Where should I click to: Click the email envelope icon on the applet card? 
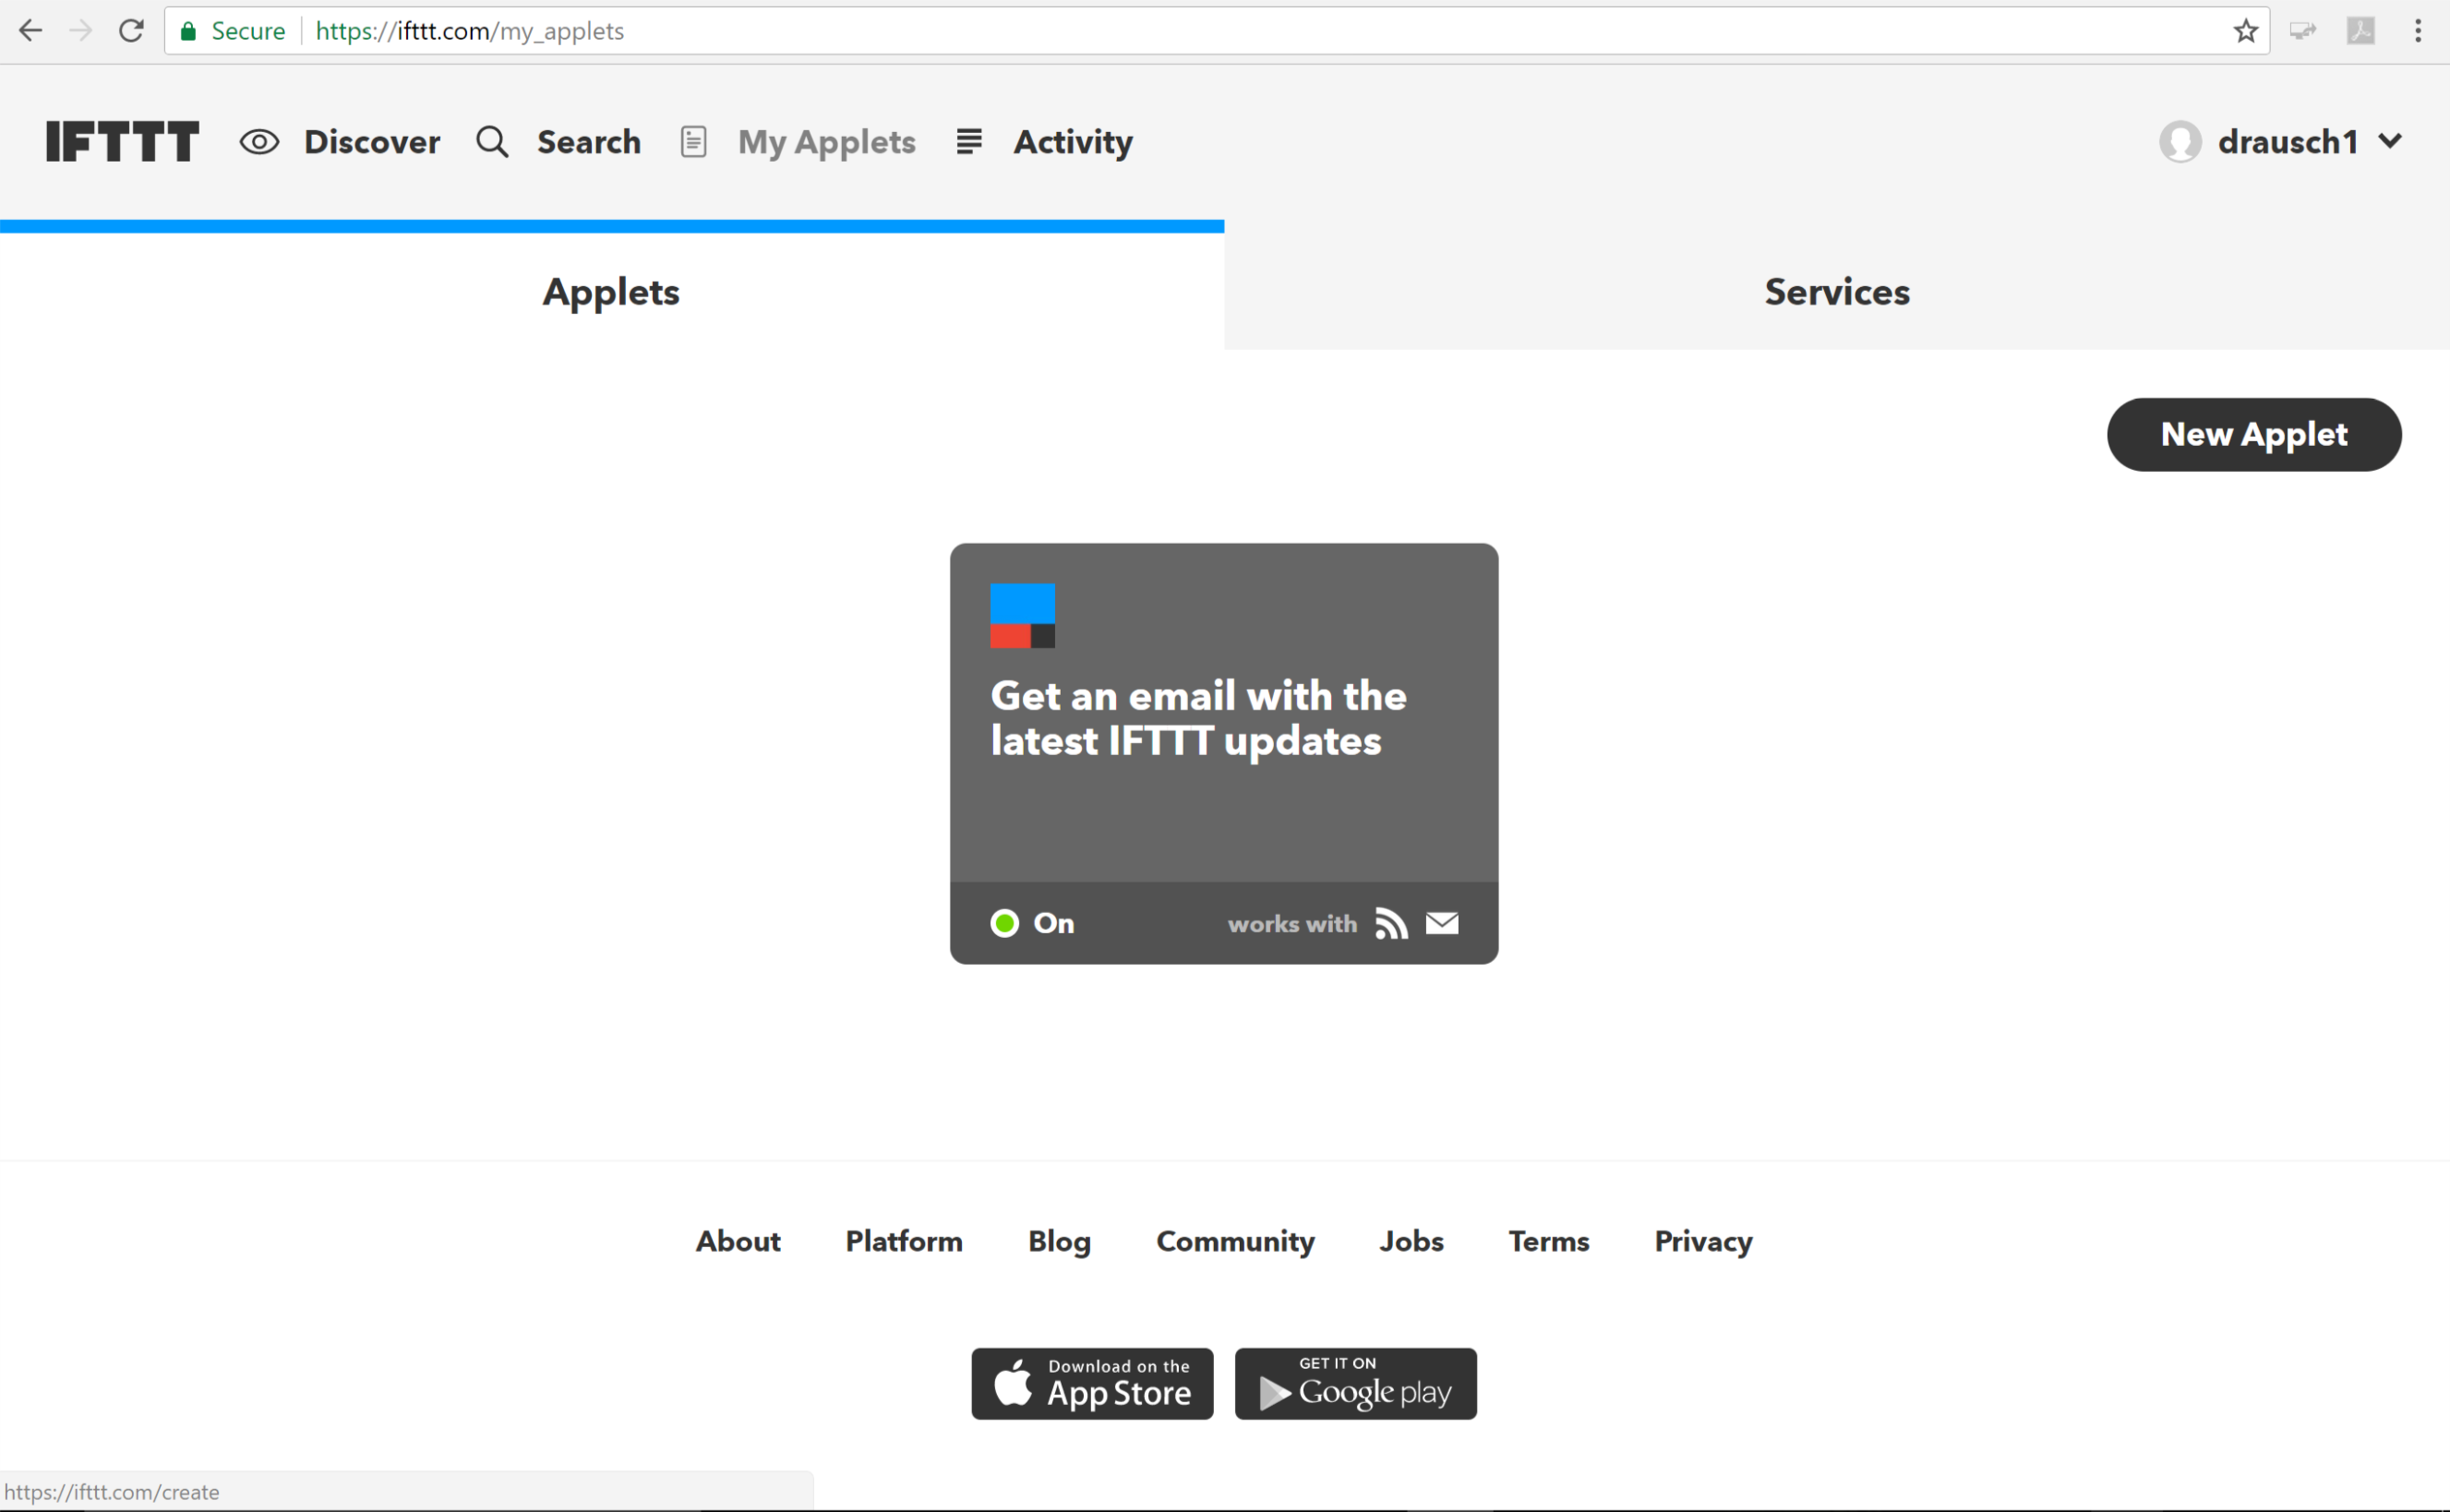(1442, 922)
